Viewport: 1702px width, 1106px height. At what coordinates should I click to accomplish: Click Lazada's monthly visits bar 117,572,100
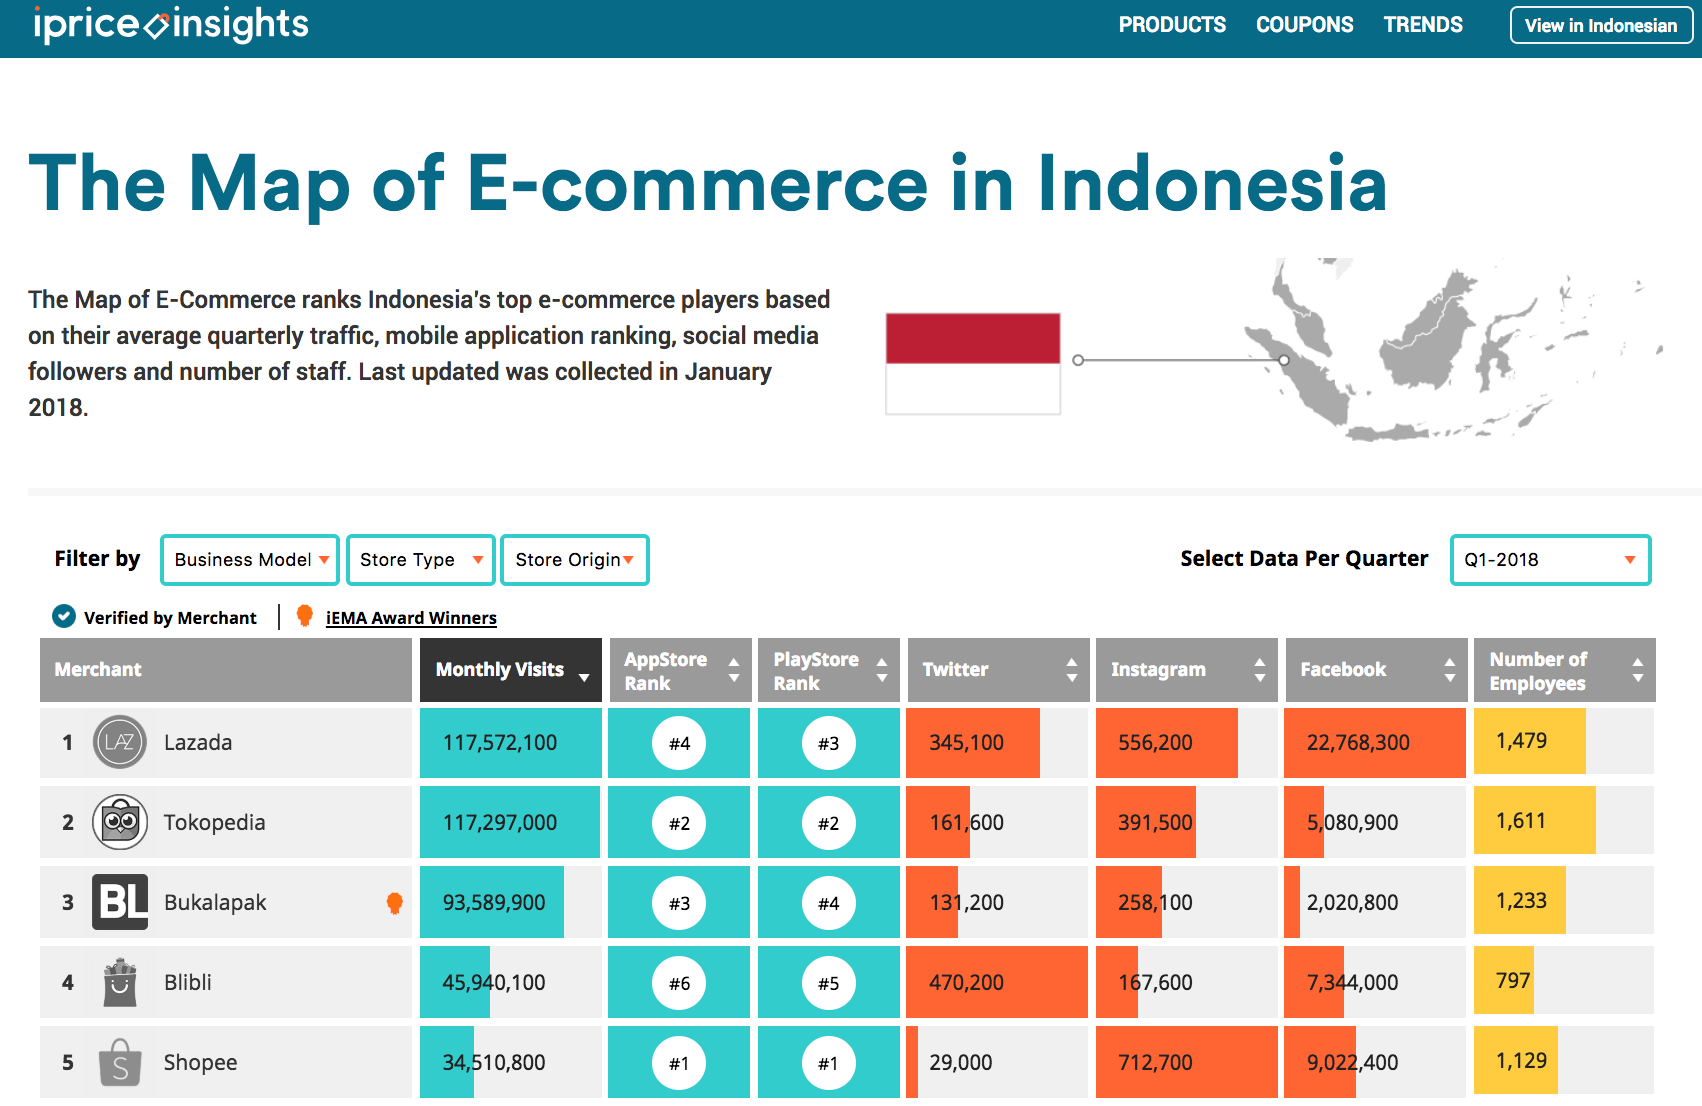(x=511, y=743)
